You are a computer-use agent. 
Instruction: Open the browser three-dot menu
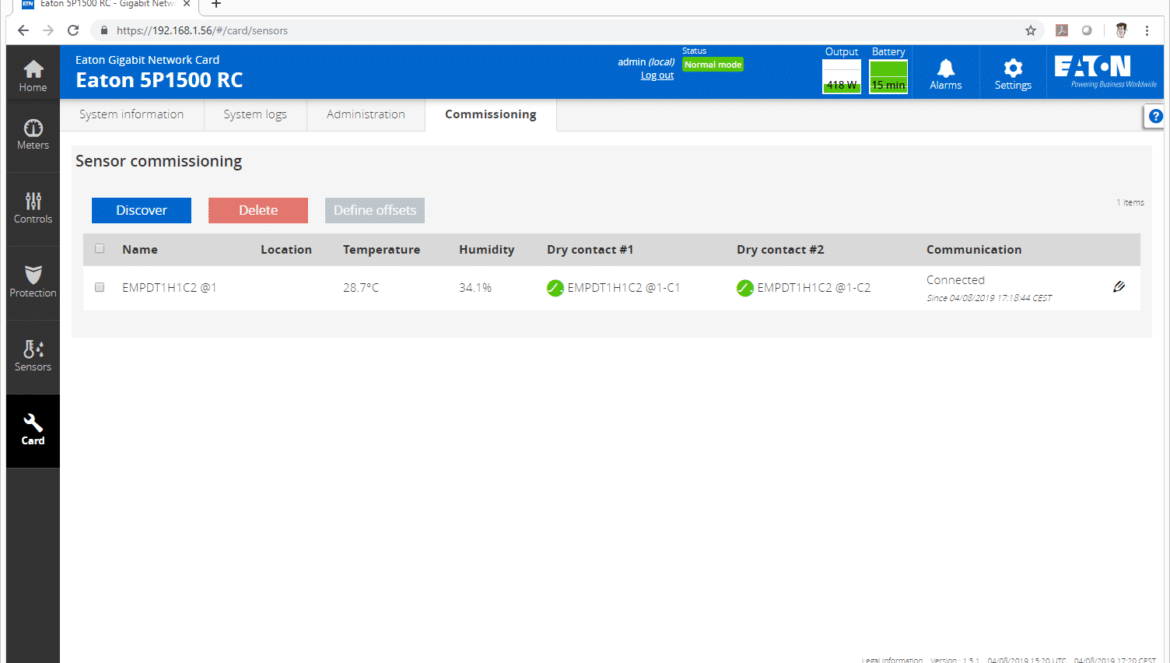pos(1147,31)
